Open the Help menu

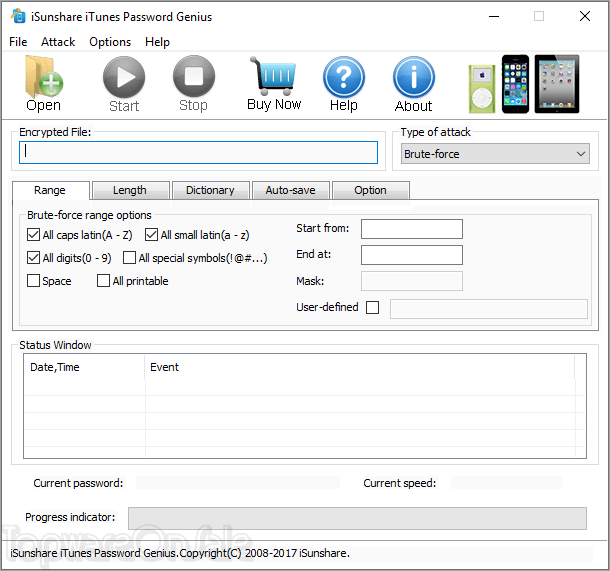pos(157,42)
